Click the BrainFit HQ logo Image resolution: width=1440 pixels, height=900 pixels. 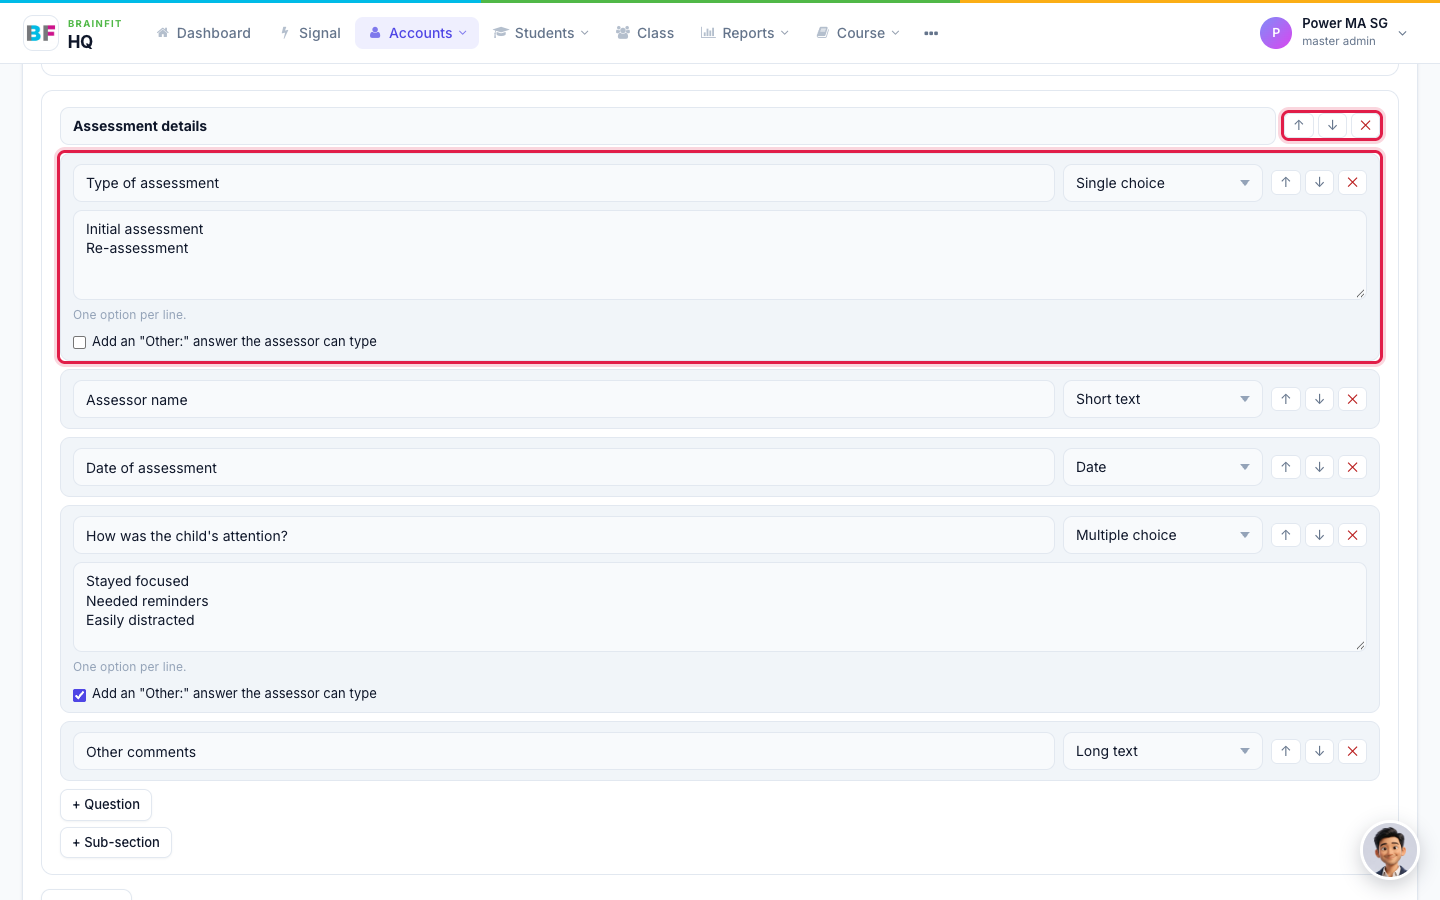click(x=73, y=33)
